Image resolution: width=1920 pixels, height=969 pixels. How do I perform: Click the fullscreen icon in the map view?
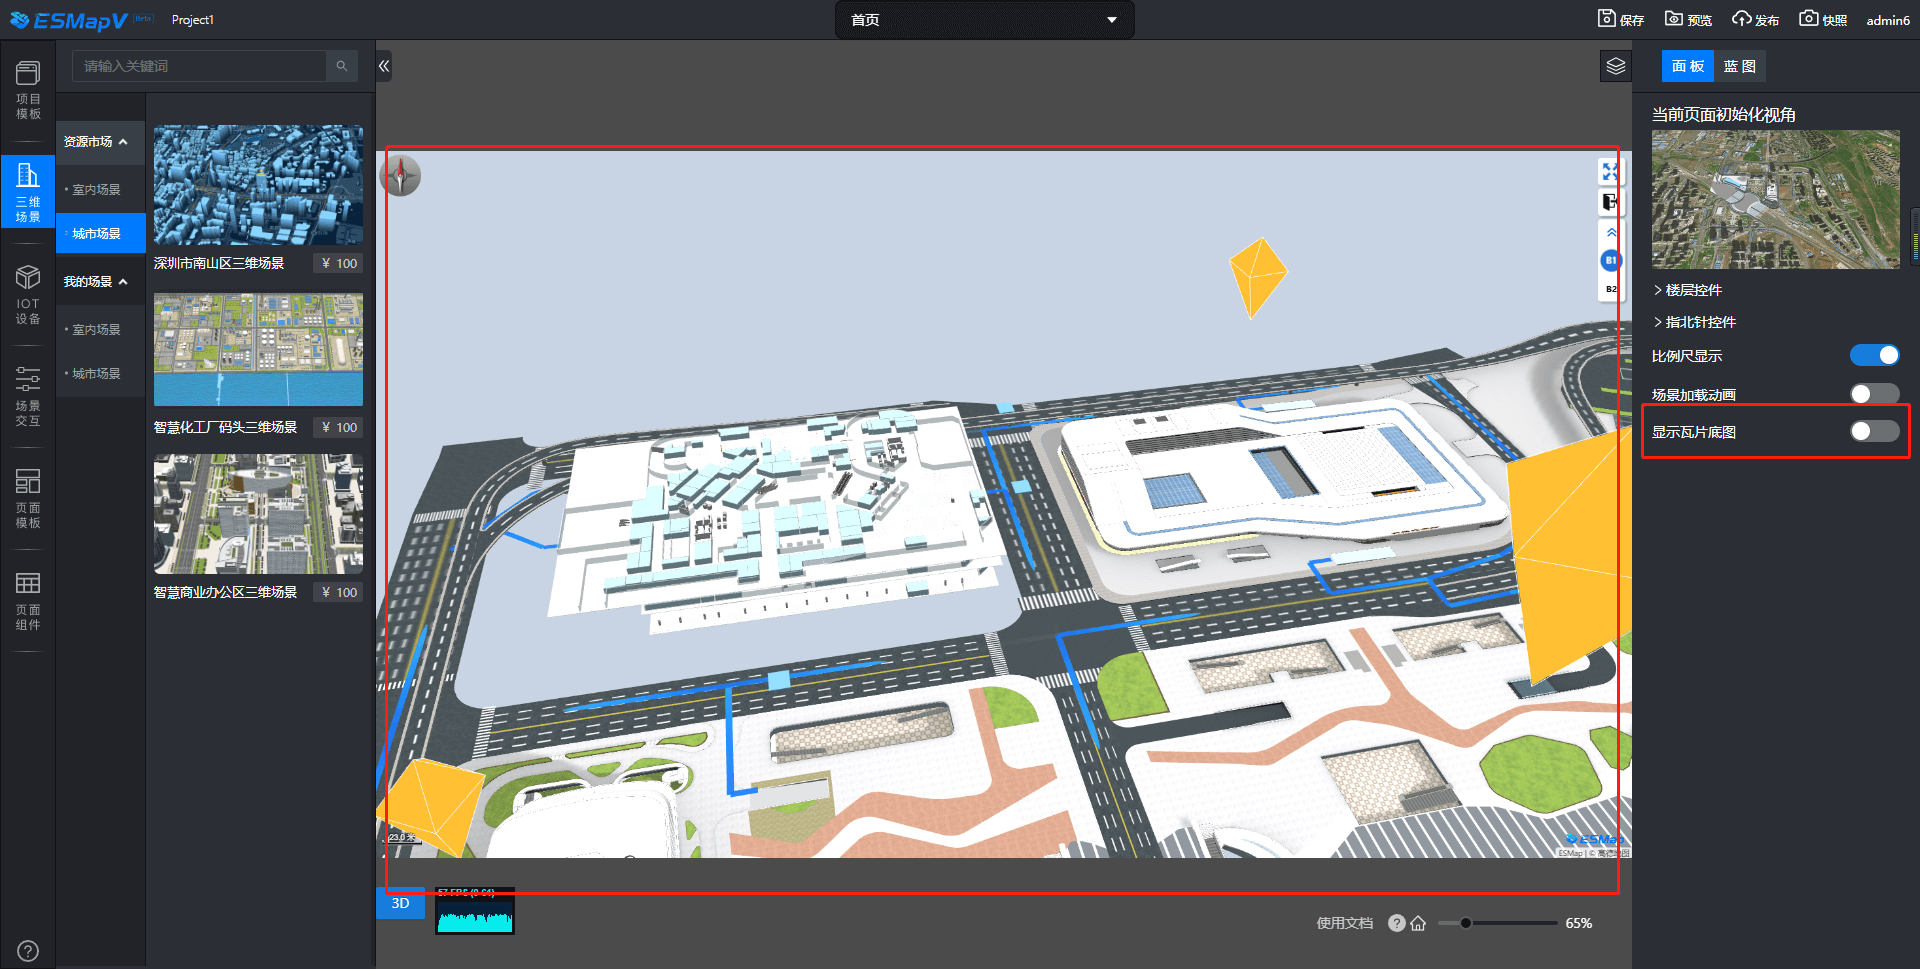click(1610, 172)
